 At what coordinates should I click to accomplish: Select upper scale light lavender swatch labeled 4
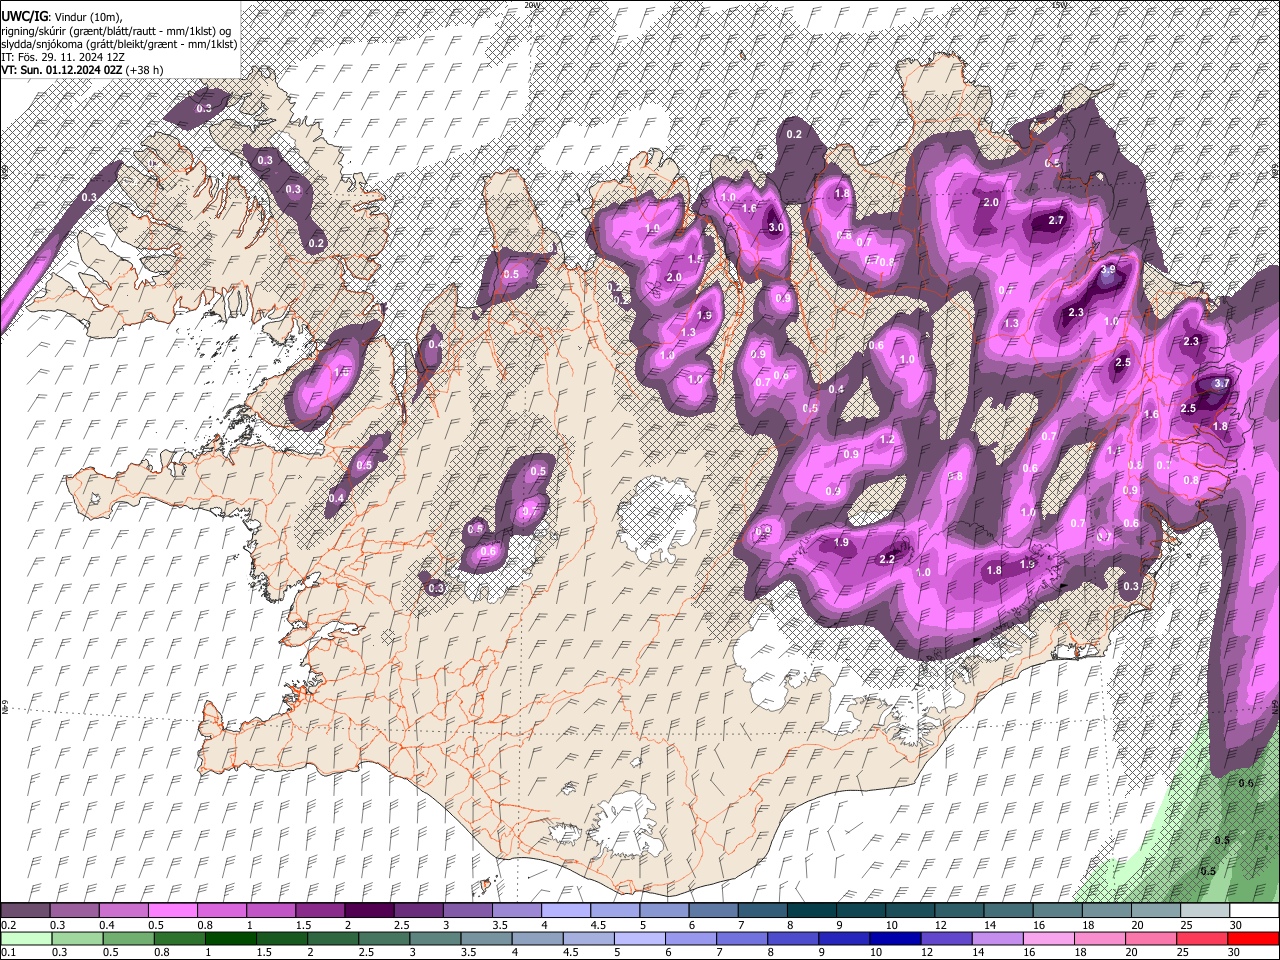(x=566, y=911)
